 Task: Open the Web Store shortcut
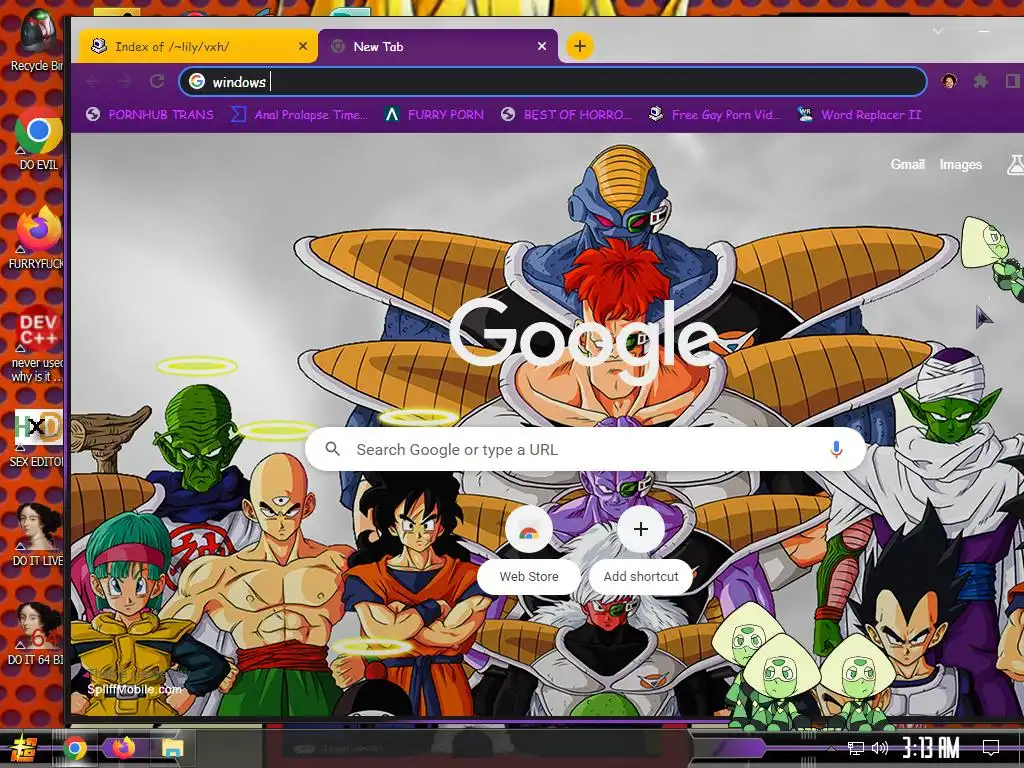tap(528, 549)
